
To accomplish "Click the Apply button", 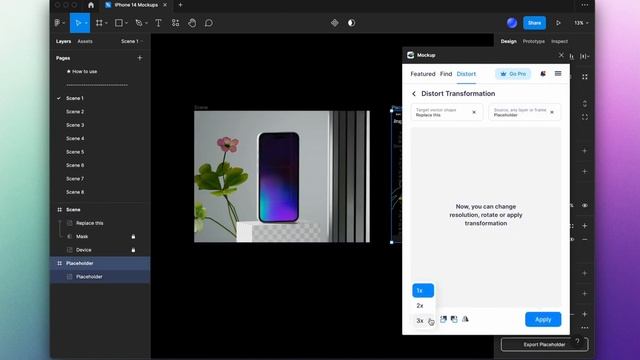I will coord(543,319).
